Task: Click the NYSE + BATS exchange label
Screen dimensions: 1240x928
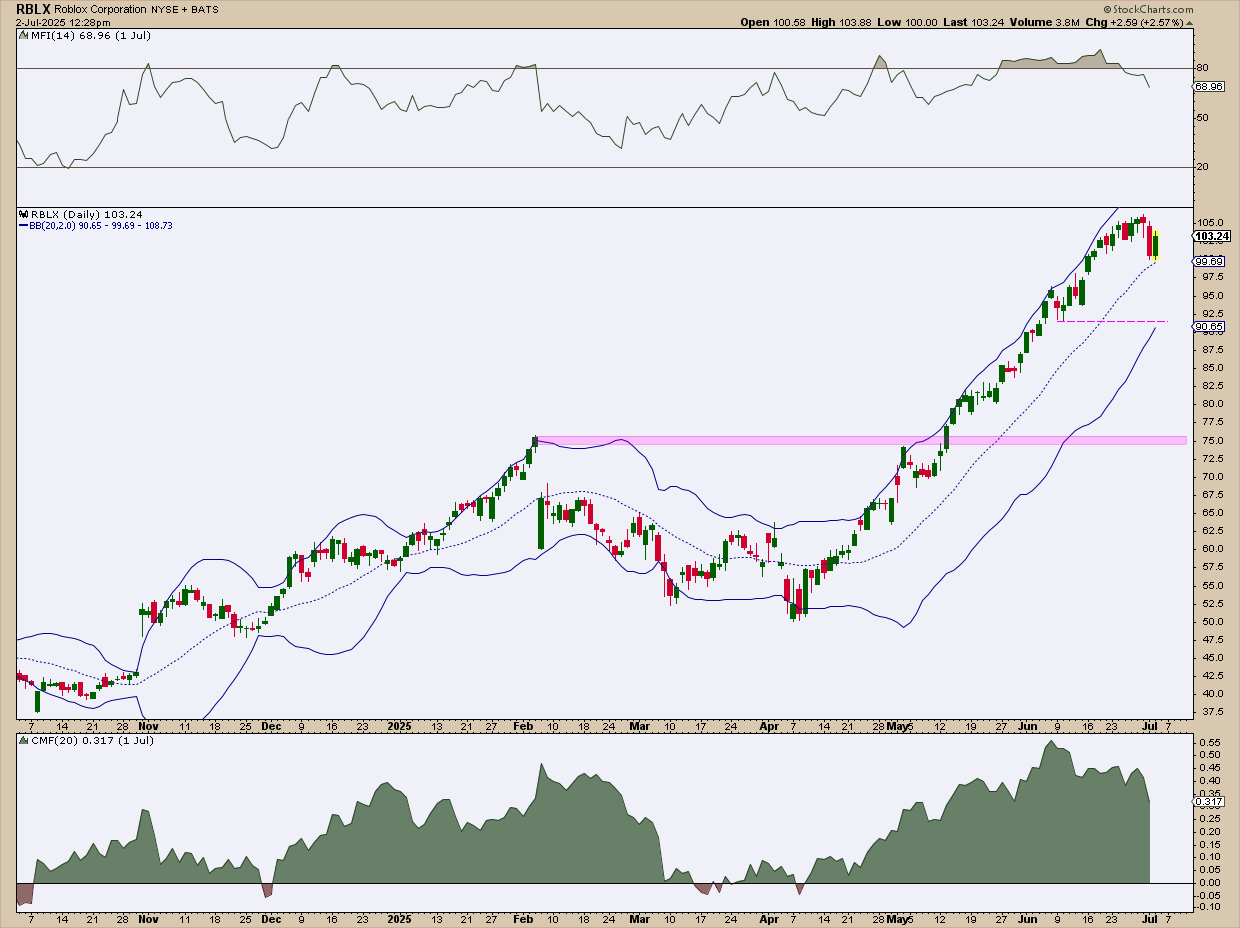Action: point(187,8)
